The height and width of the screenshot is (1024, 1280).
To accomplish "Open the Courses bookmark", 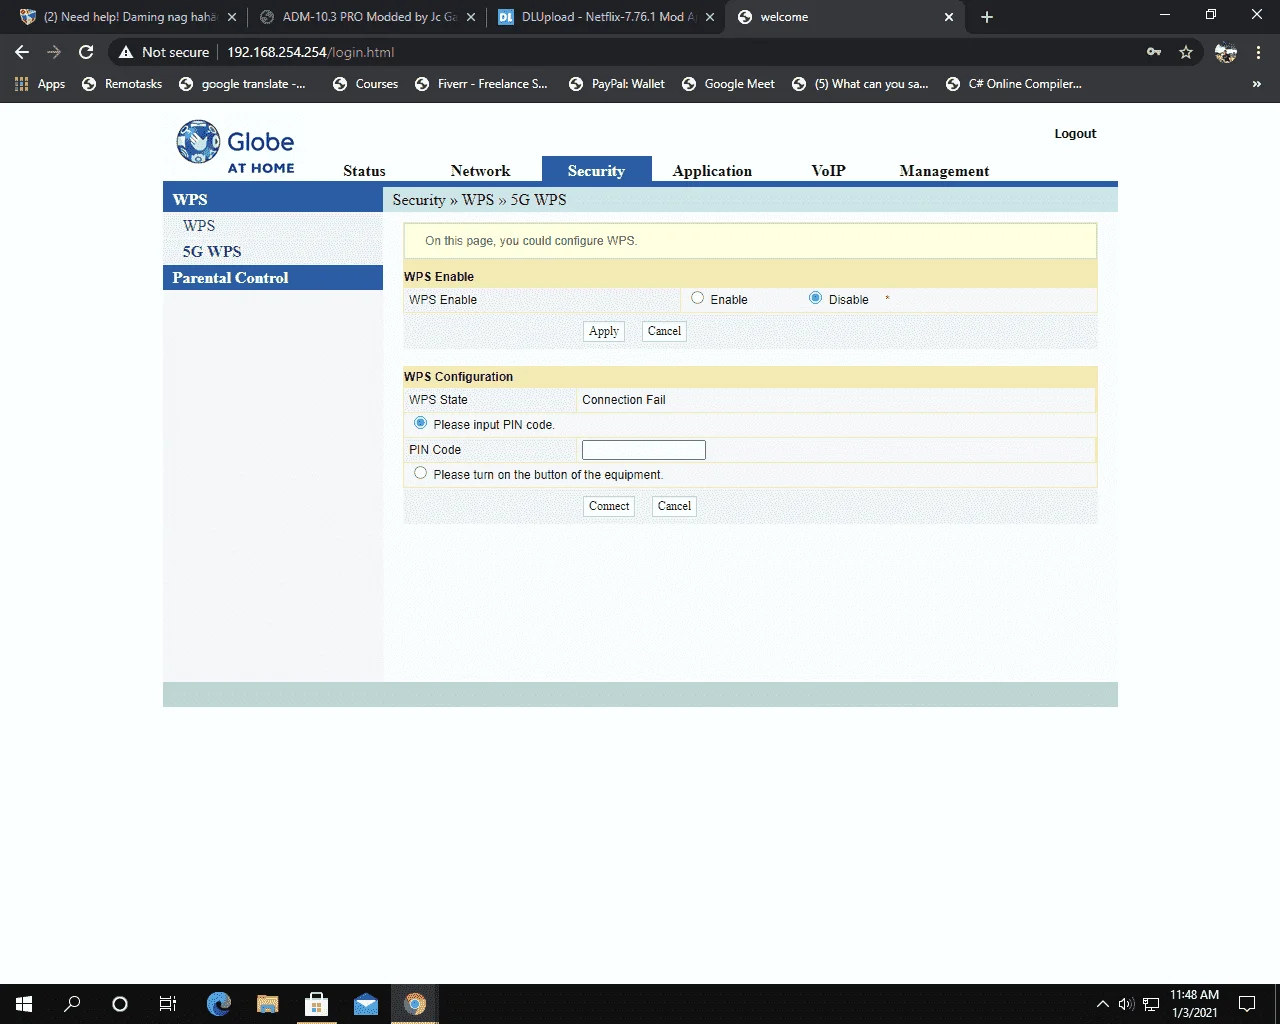I will pos(366,84).
